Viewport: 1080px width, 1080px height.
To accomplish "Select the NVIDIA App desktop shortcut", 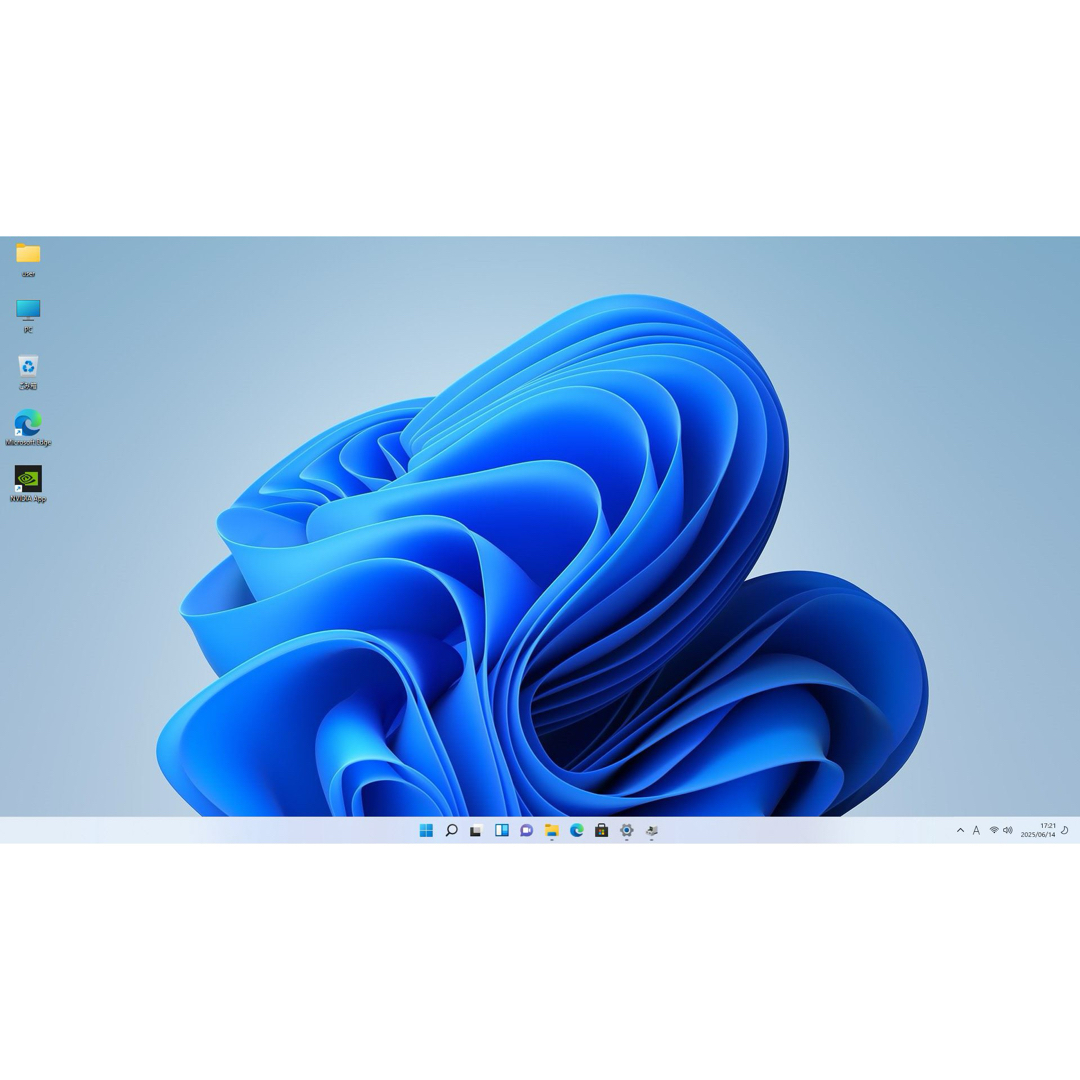I will pyautogui.click(x=28, y=484).
